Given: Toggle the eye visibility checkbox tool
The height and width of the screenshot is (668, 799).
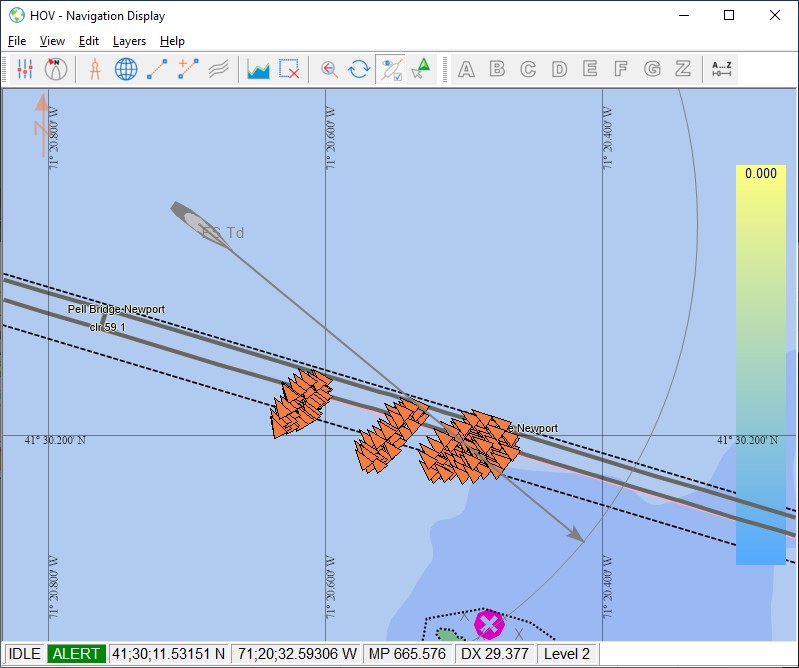Looking at the screenshot, I should pyautogui.click(x=390, y=69).
